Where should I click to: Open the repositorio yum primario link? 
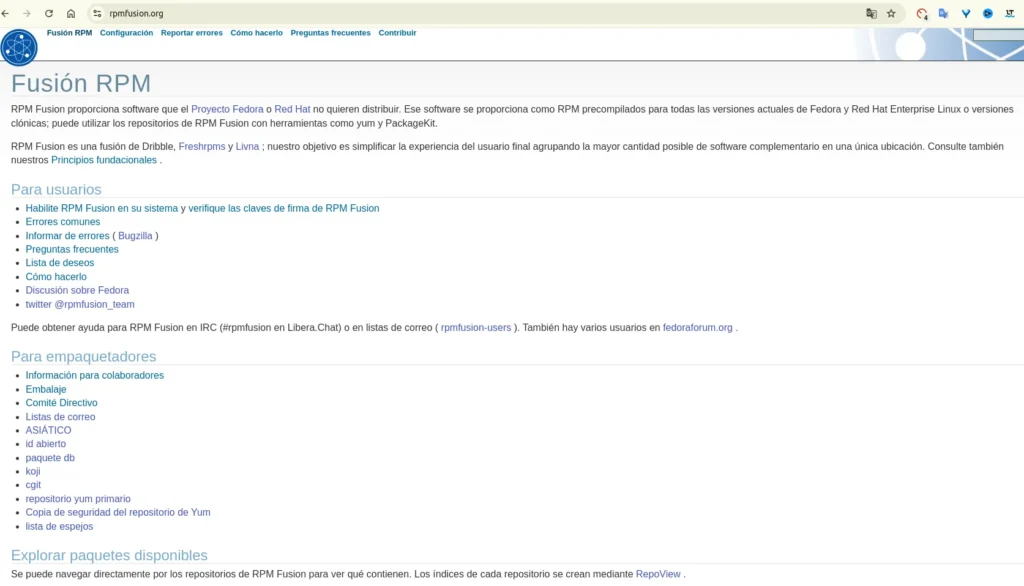78,498
